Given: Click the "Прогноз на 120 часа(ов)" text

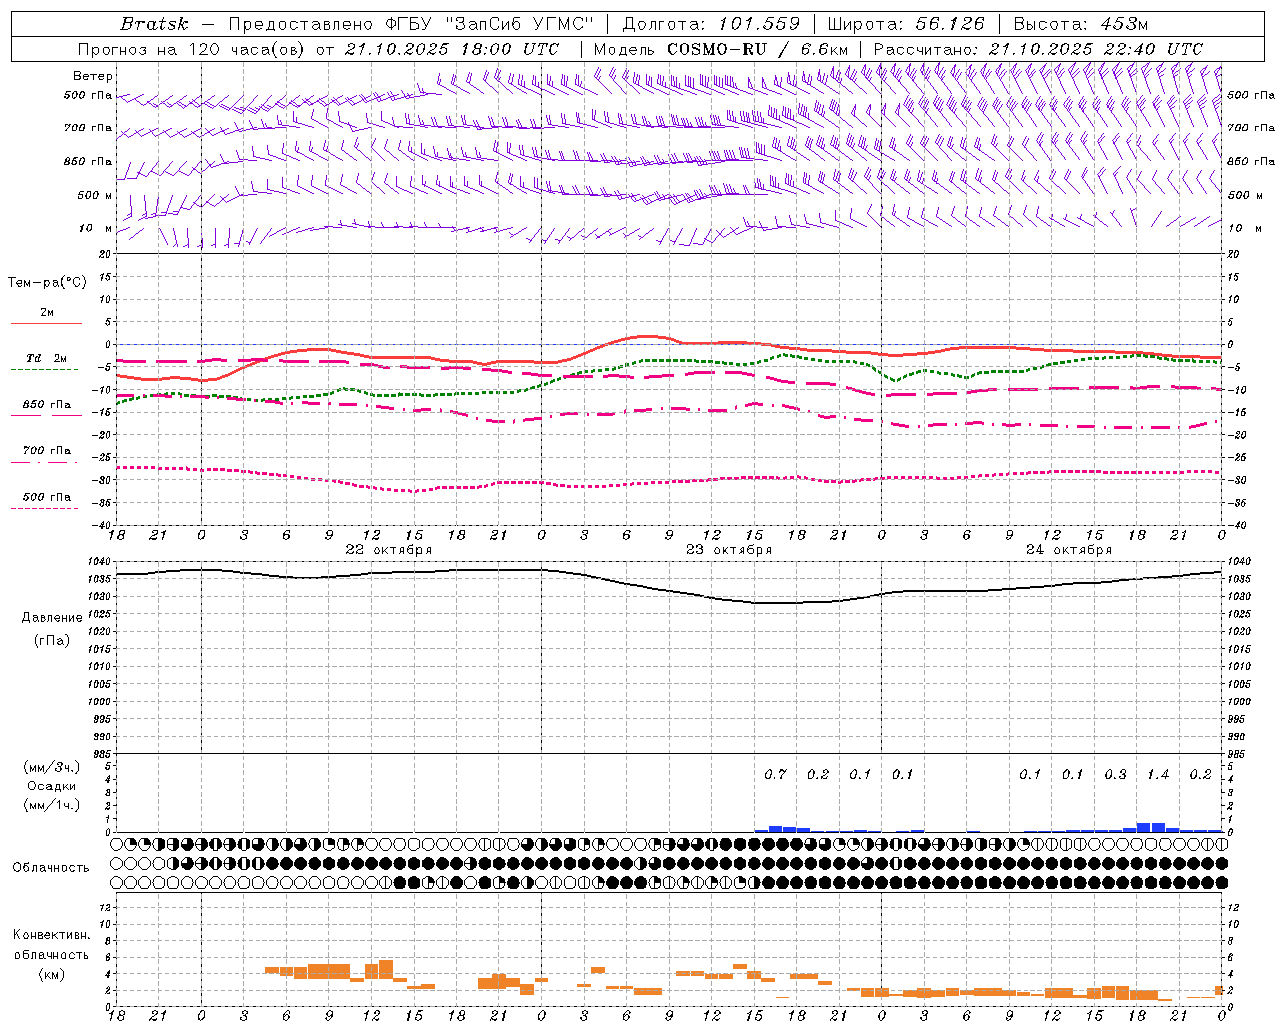Looking at the screenshot, I should (x=192, y=49).
